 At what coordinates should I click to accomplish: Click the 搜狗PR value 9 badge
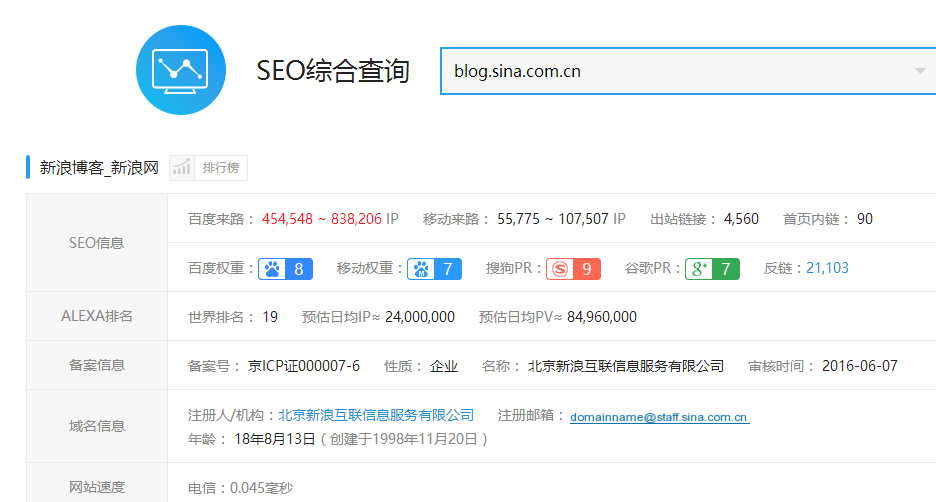[x=587, y=269]
